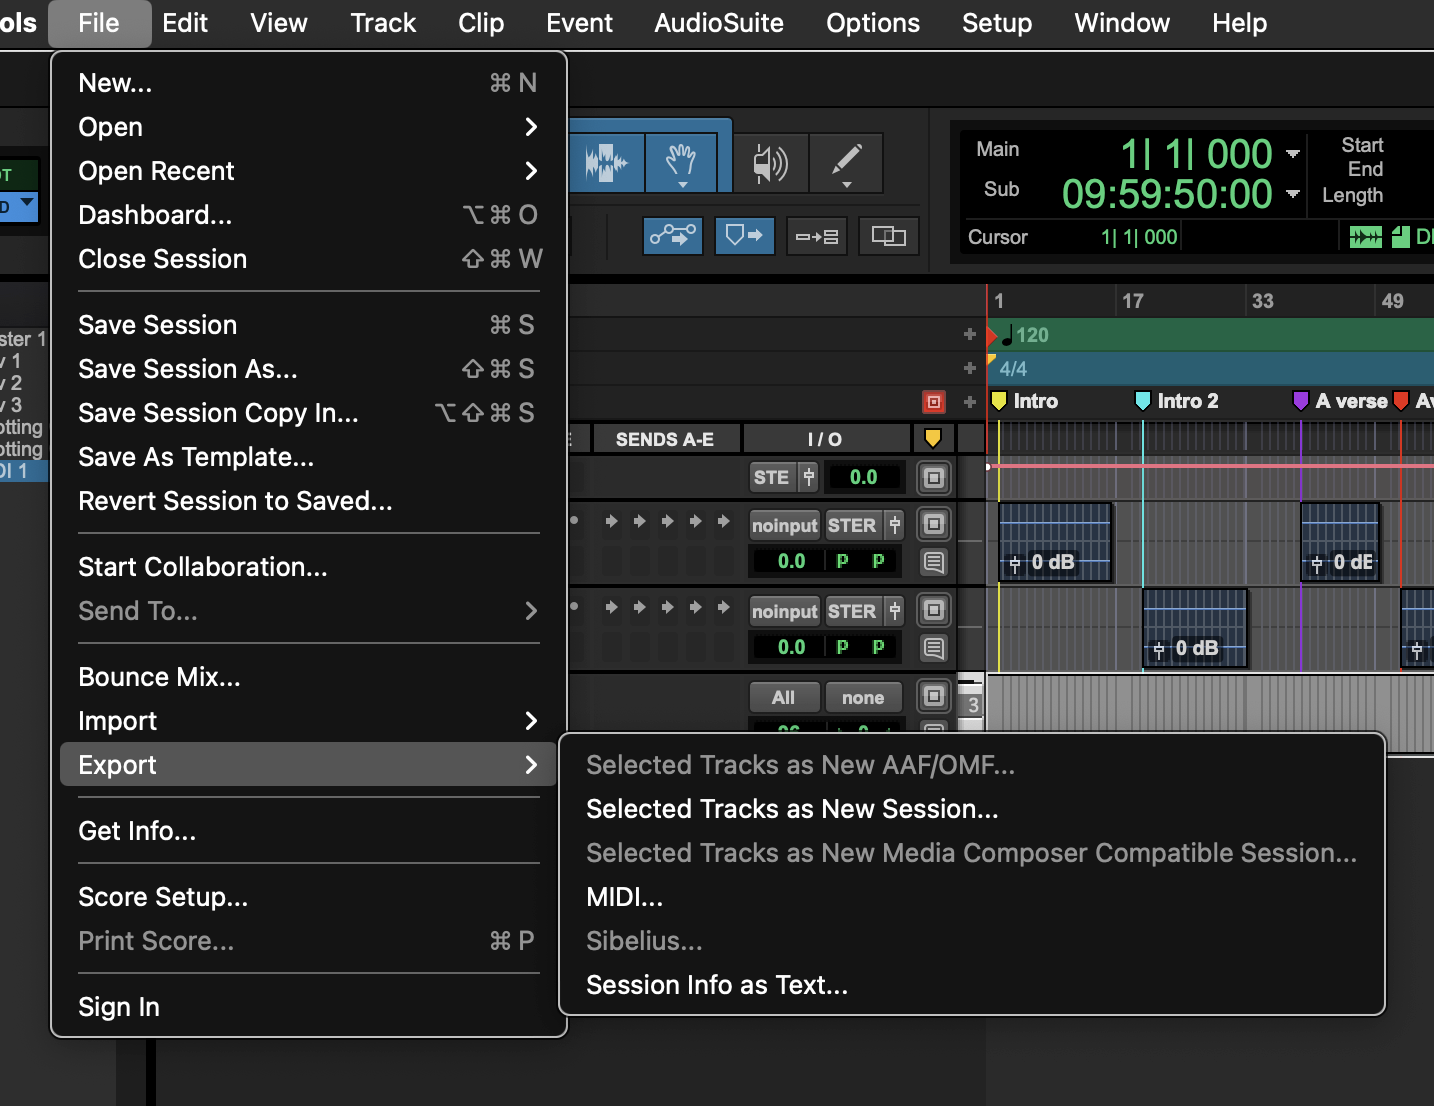The image size is (1434, 1106).
Task: Toggle Tab to Transients button
Action: point(672,236)
